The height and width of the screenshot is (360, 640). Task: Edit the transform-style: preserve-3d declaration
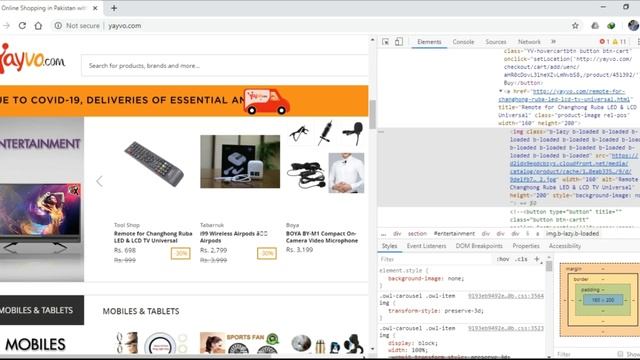436,311
